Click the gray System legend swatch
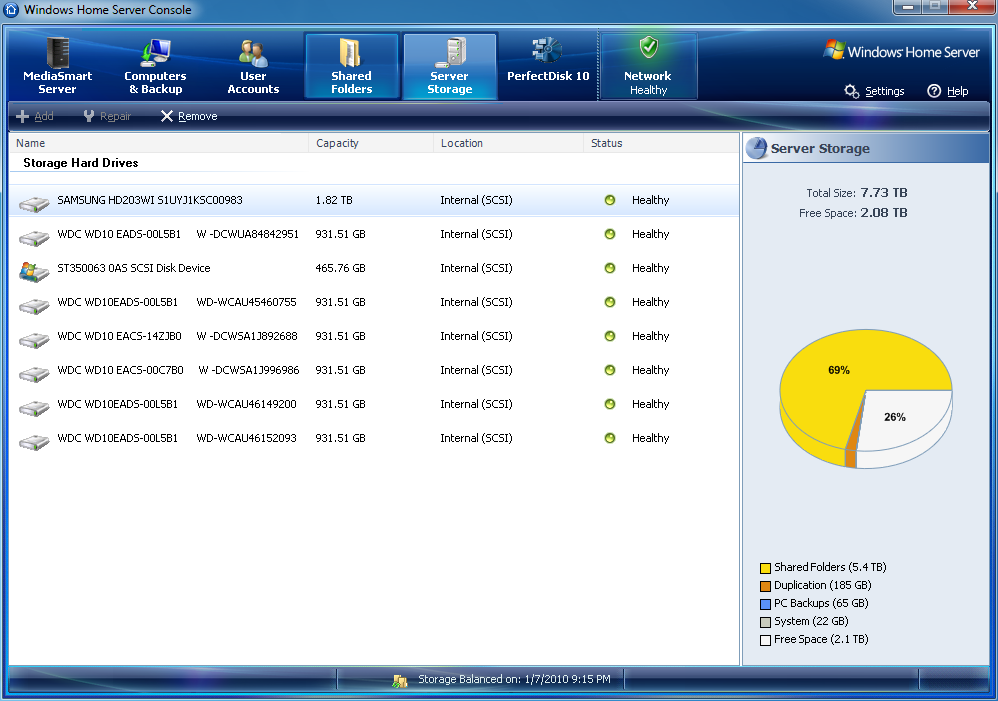Image resolution: width=998 pixels, height=701 pixels. [x=765, y=622]
